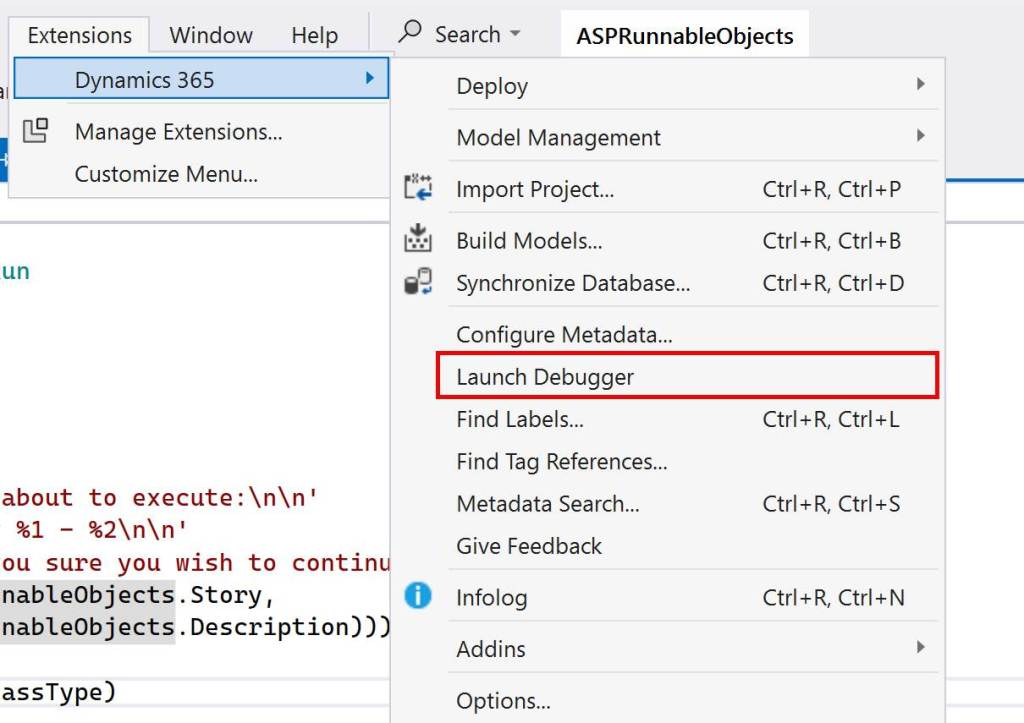Open the Extensions menu
This screenshot has height=723, width=1024.
pyautogui.click(x=79, y=35)
